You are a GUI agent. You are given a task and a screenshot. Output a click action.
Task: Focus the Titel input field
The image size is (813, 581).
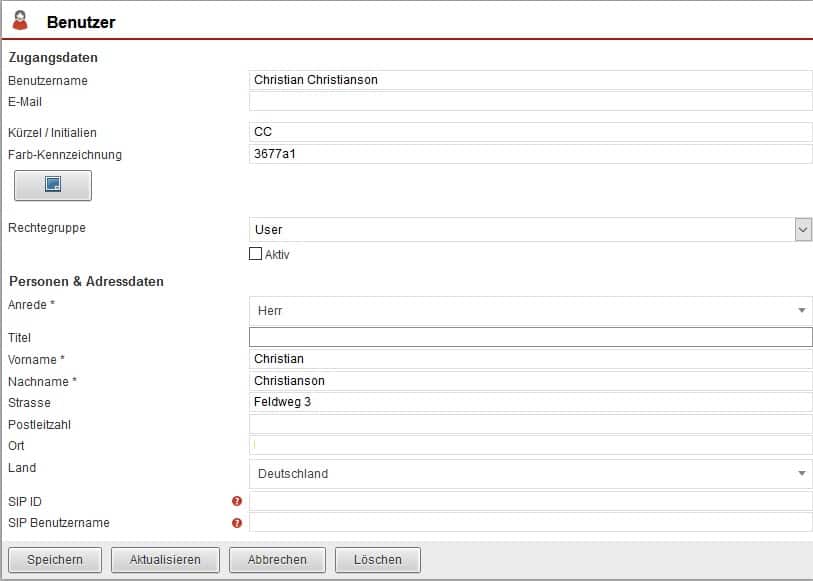[530, 337]
